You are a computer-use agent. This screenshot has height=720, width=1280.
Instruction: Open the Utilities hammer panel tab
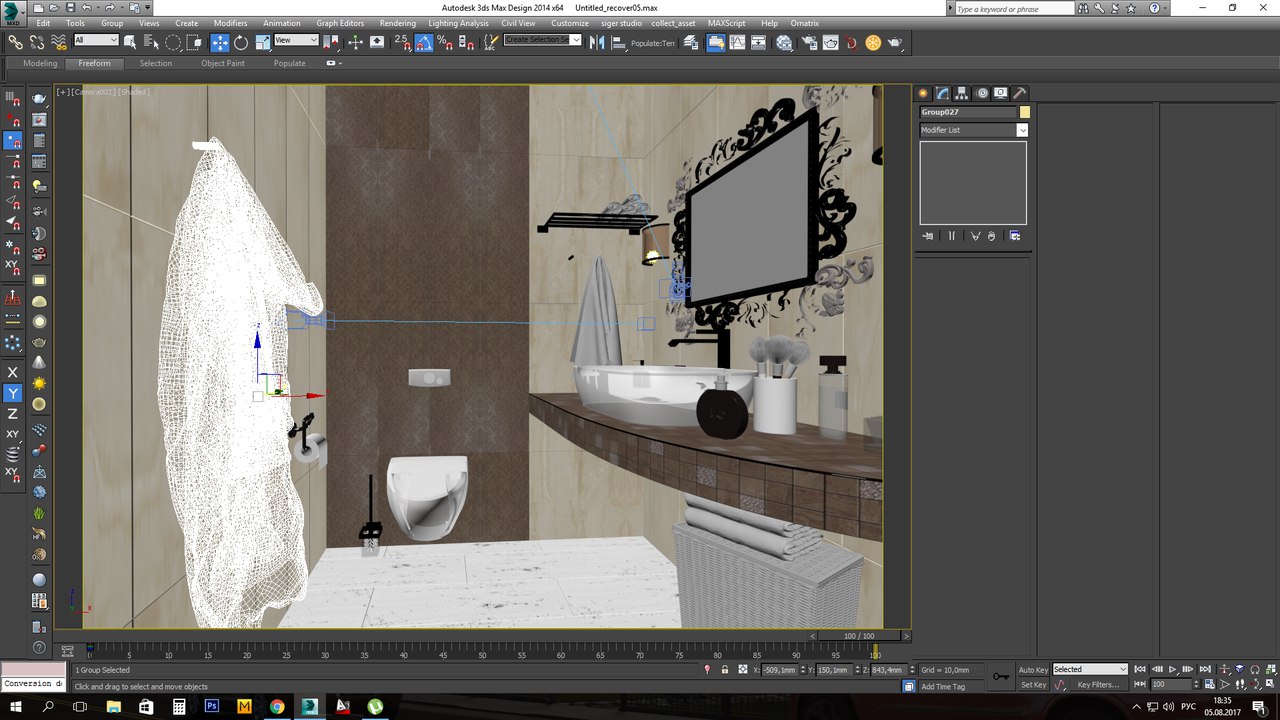click(x=1020, y=93)
